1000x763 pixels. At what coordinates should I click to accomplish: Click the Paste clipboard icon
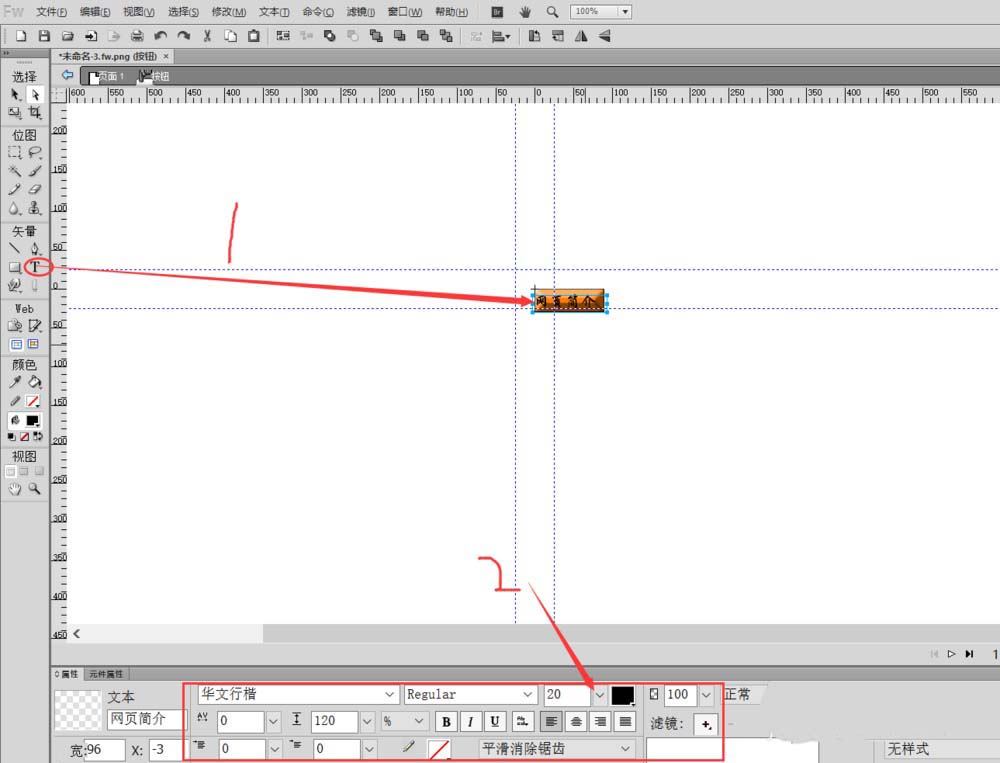(254, 36)
